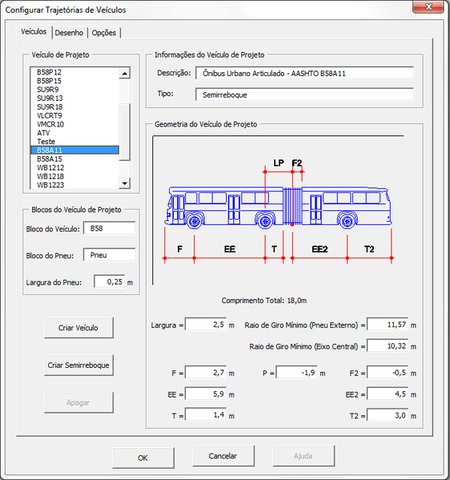Select SU9R9 in vehicle list

click(x=75, y=90)
